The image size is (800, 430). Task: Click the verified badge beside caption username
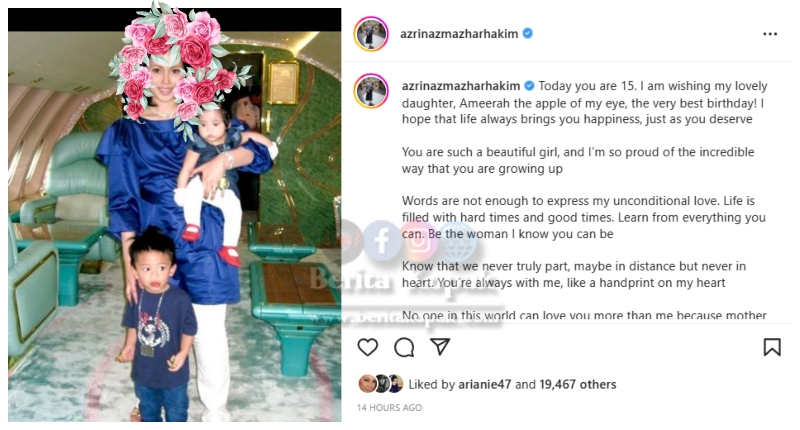(x=530, y=86)
